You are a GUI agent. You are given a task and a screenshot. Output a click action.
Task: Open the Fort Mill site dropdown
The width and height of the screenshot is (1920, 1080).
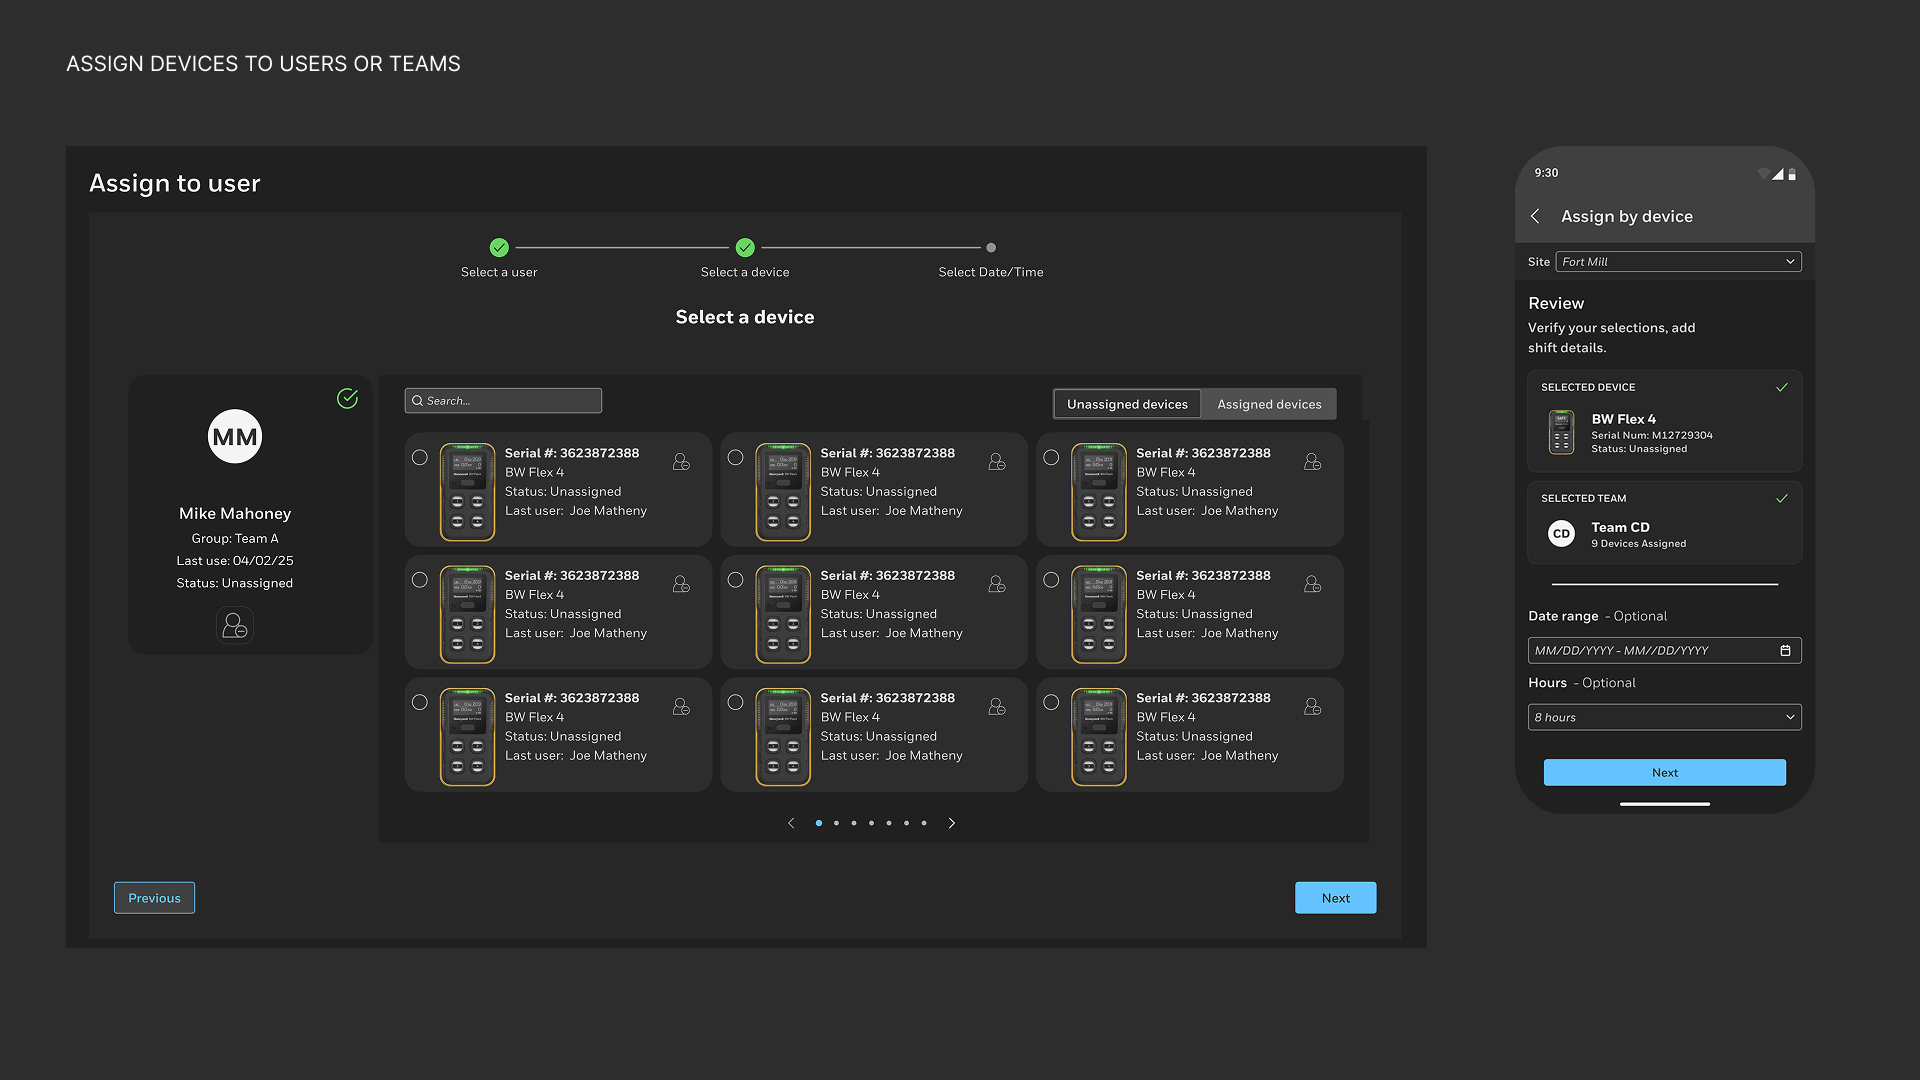(1678, 262)
